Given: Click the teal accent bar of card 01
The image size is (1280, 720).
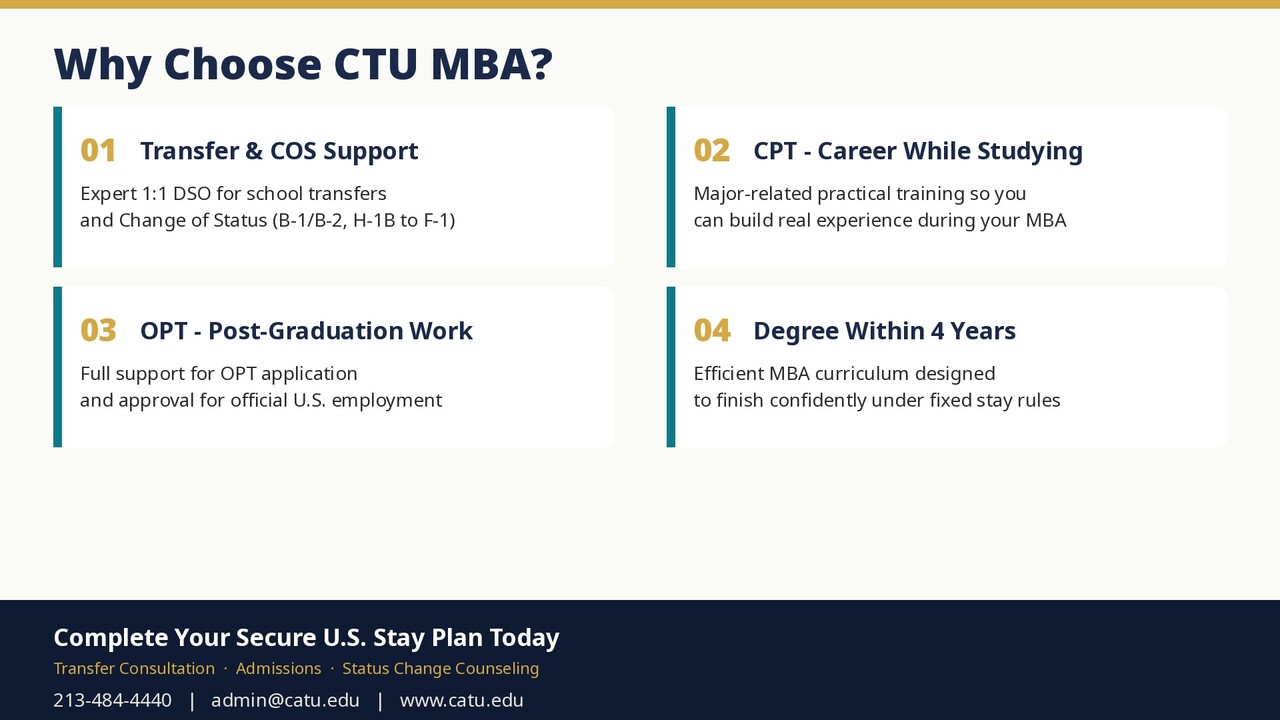Looking at the screenshot, I should click(x=58, y=187).
